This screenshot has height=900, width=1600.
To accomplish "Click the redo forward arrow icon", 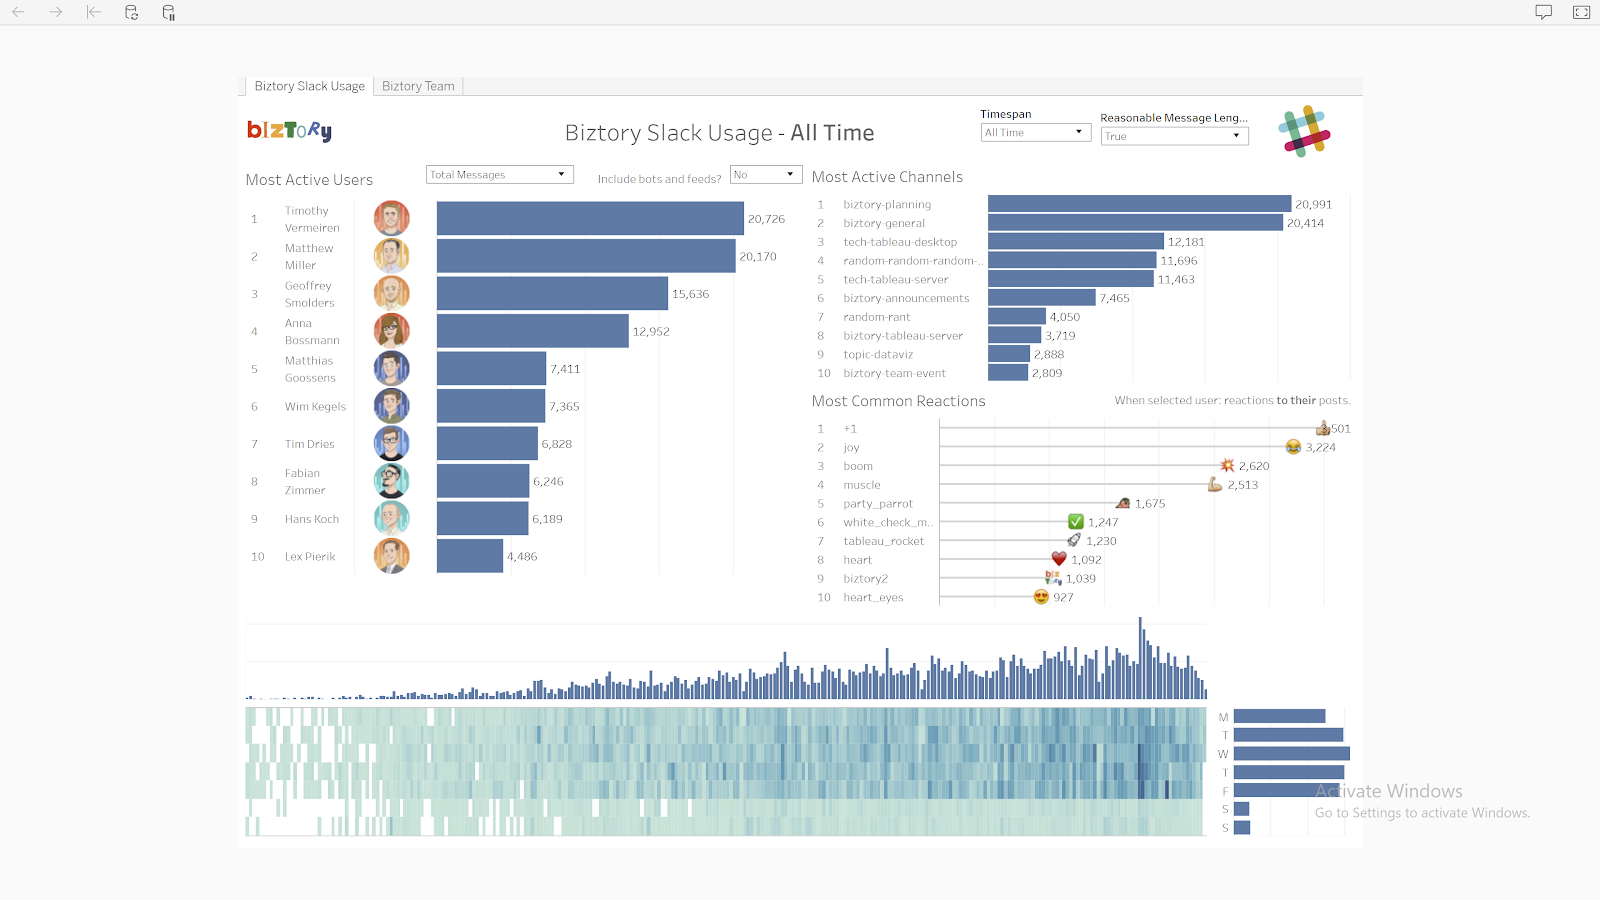I will tap(56, 12).
